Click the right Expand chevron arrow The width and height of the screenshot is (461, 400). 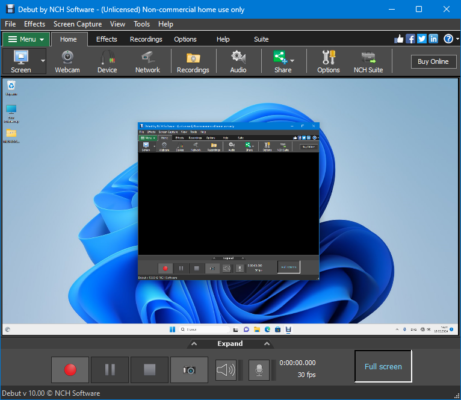coord(267,344)
